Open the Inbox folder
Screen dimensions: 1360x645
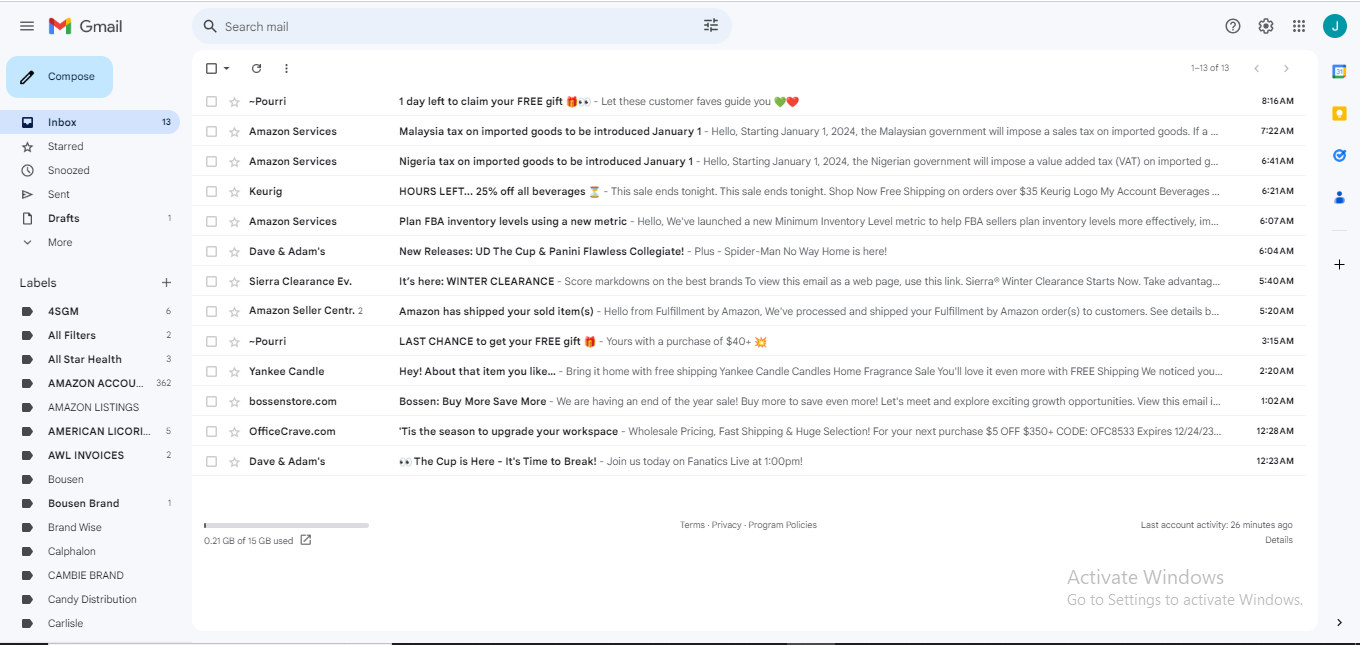[x=90, y=122]
